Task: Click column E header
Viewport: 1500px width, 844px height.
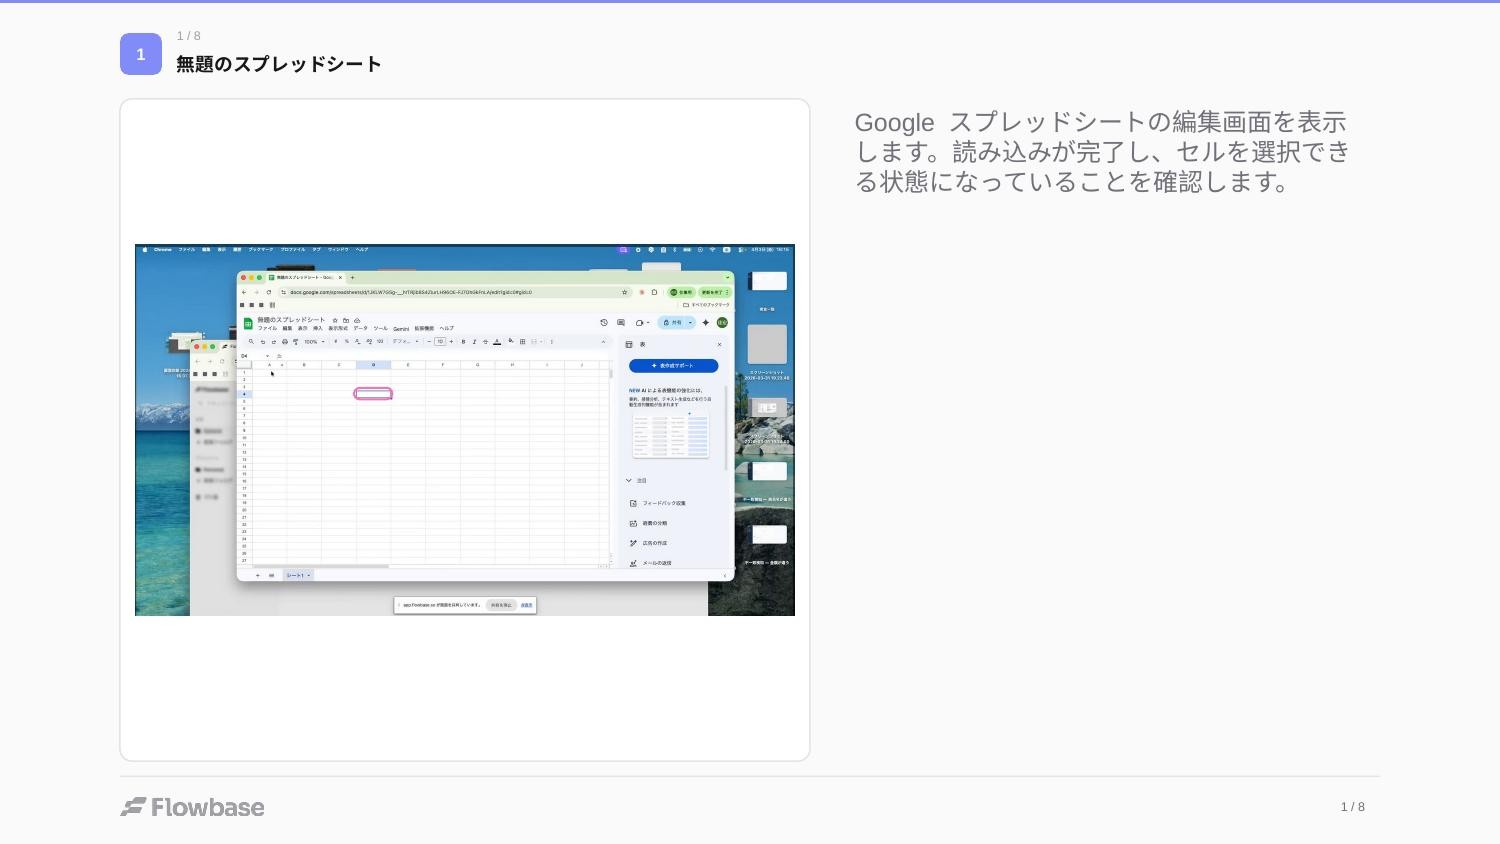Action: (408, 365)
